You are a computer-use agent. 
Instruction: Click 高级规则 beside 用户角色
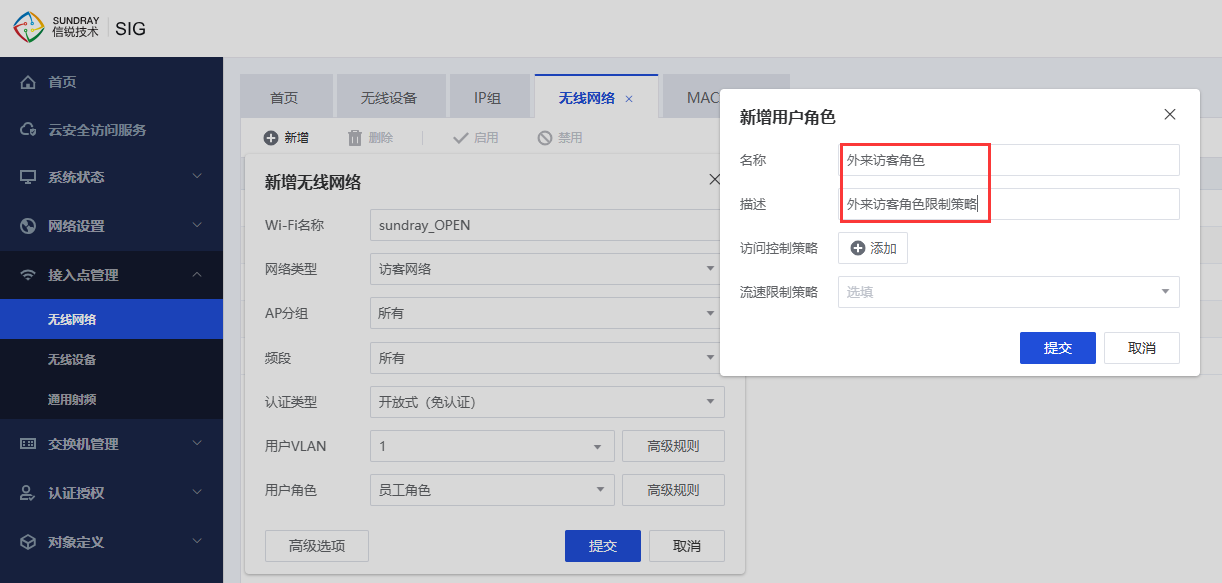[673, 490]
